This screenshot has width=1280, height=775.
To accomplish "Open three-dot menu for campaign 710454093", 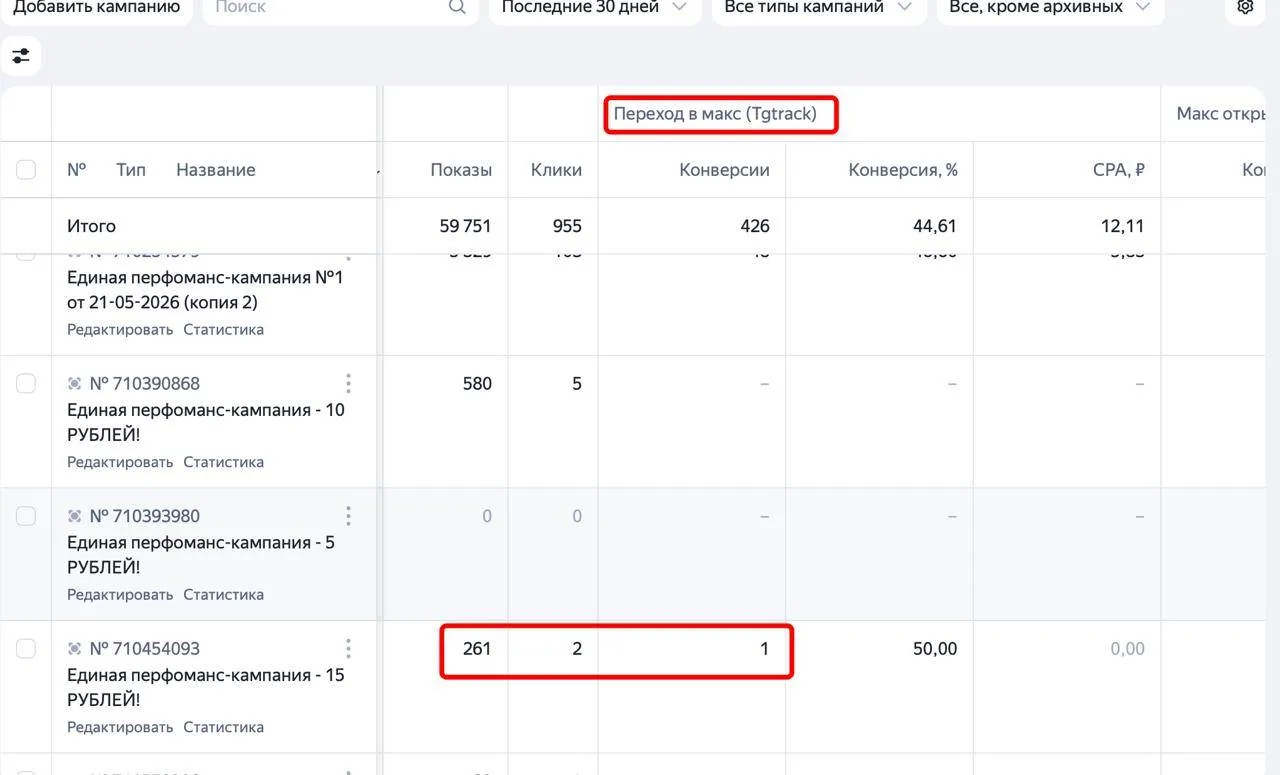I will (348, 648).
